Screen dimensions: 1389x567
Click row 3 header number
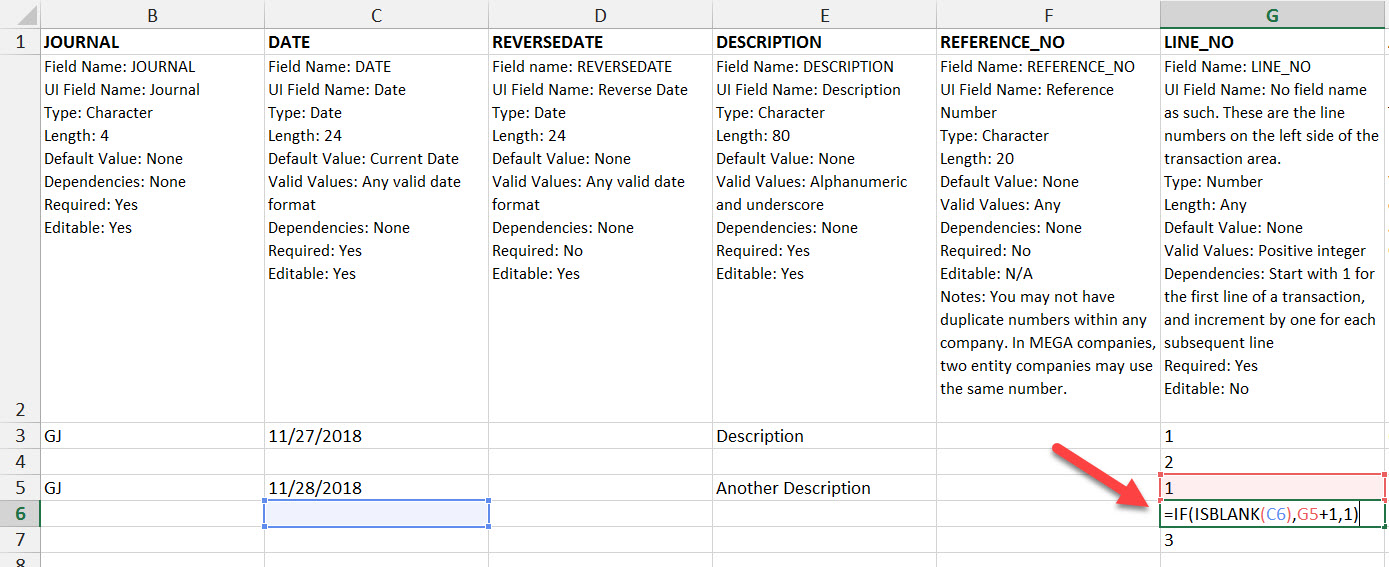click(x=20, y=436)
